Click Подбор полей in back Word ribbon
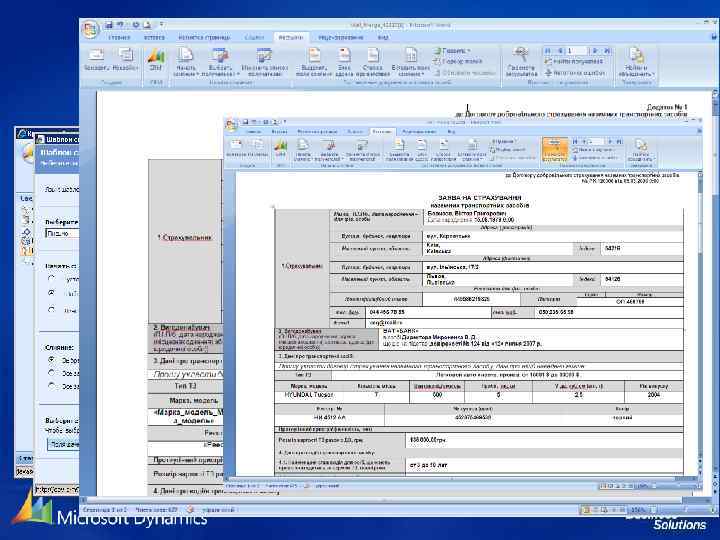The image size is (720, 540). point(457,61)
